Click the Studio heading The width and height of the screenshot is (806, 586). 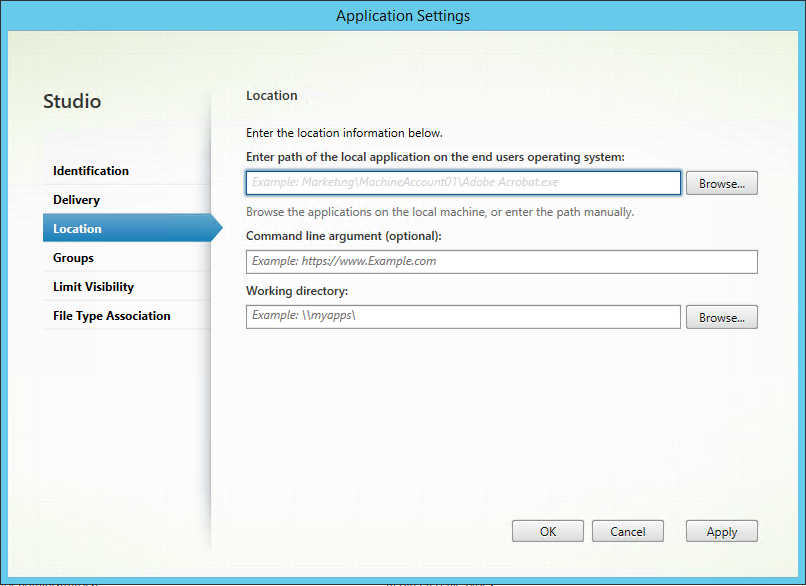coord(73,101)
